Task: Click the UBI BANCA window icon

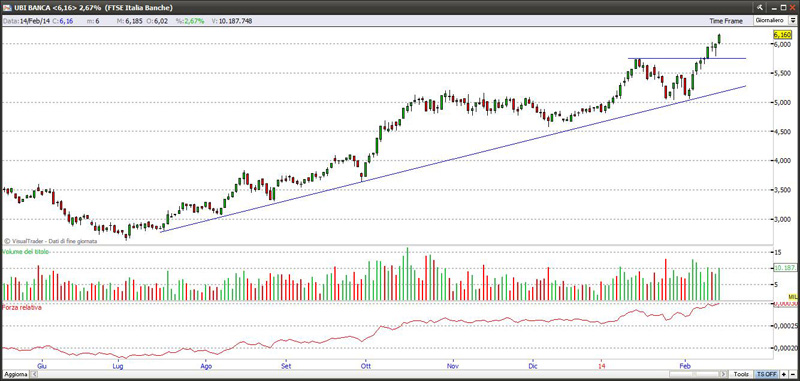Action: coord(6,8)
